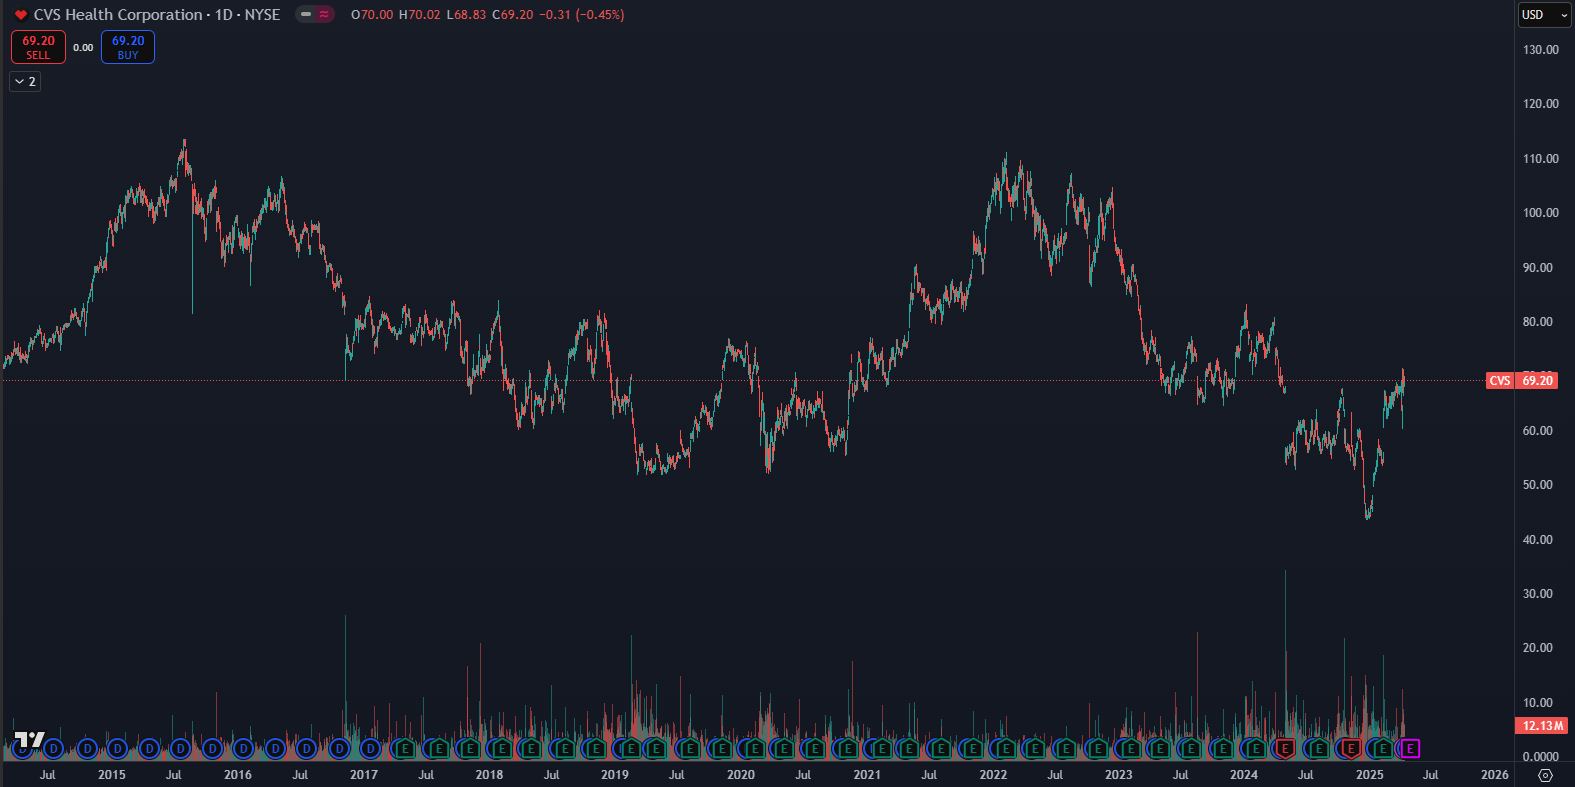
Task: Toggle the gray dash market status pill
Action: (306, 15)
